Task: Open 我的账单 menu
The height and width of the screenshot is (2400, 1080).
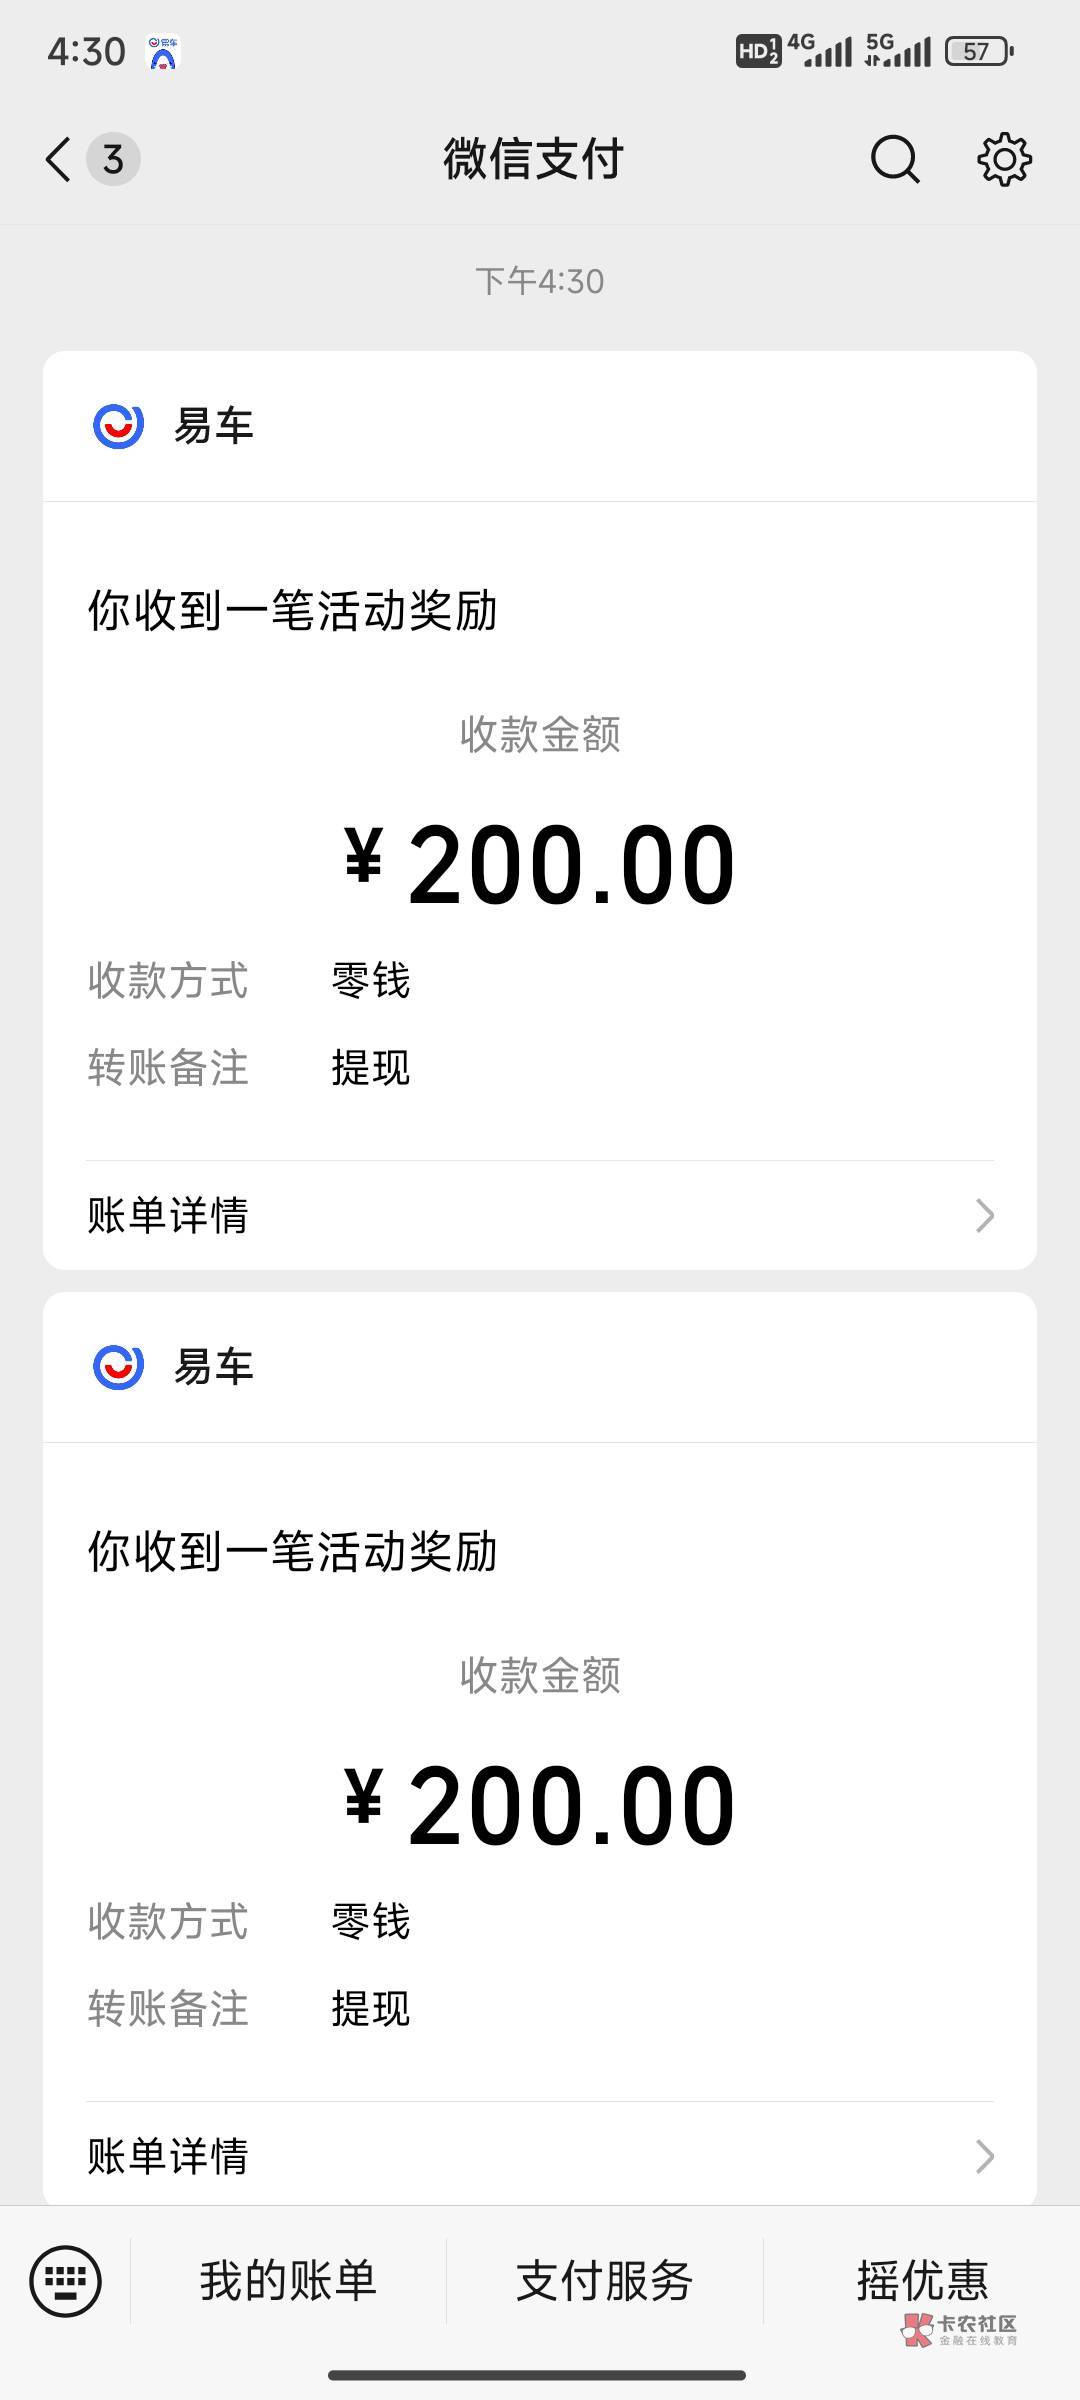Action: click(x=288, y=2281)
